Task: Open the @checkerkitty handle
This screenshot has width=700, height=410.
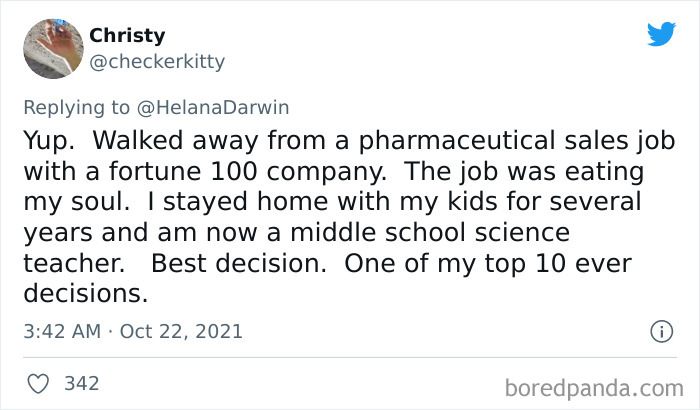Action: (x=157, y=62)
